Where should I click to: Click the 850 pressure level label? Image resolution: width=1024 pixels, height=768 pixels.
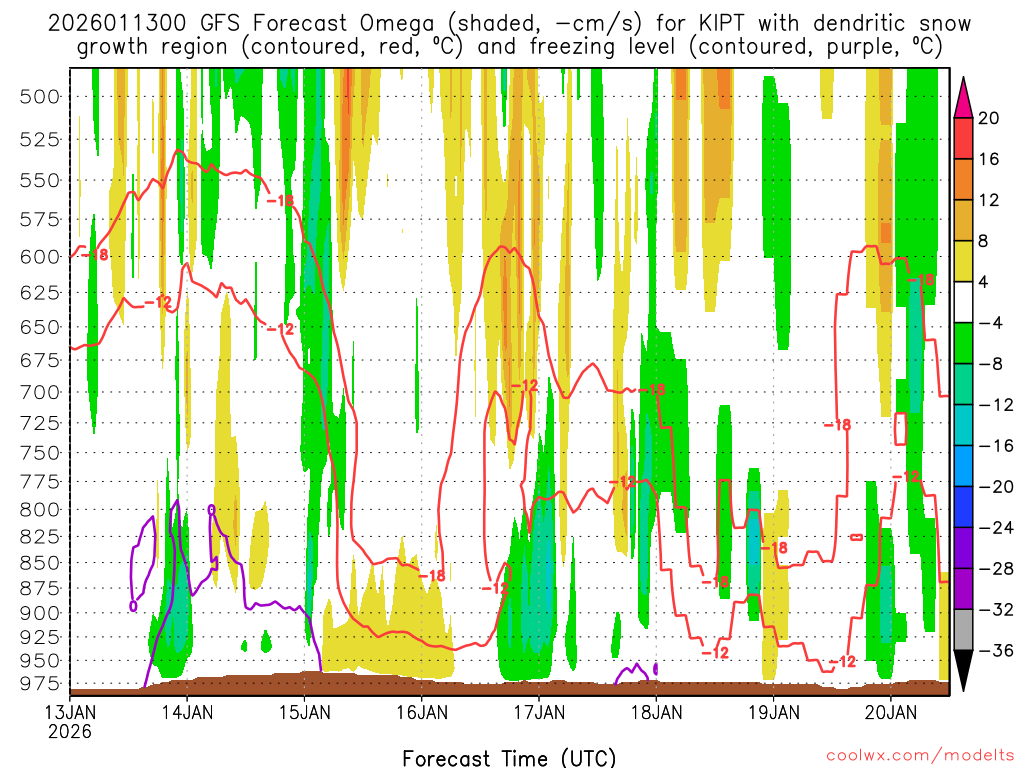[x=39, y=563]
